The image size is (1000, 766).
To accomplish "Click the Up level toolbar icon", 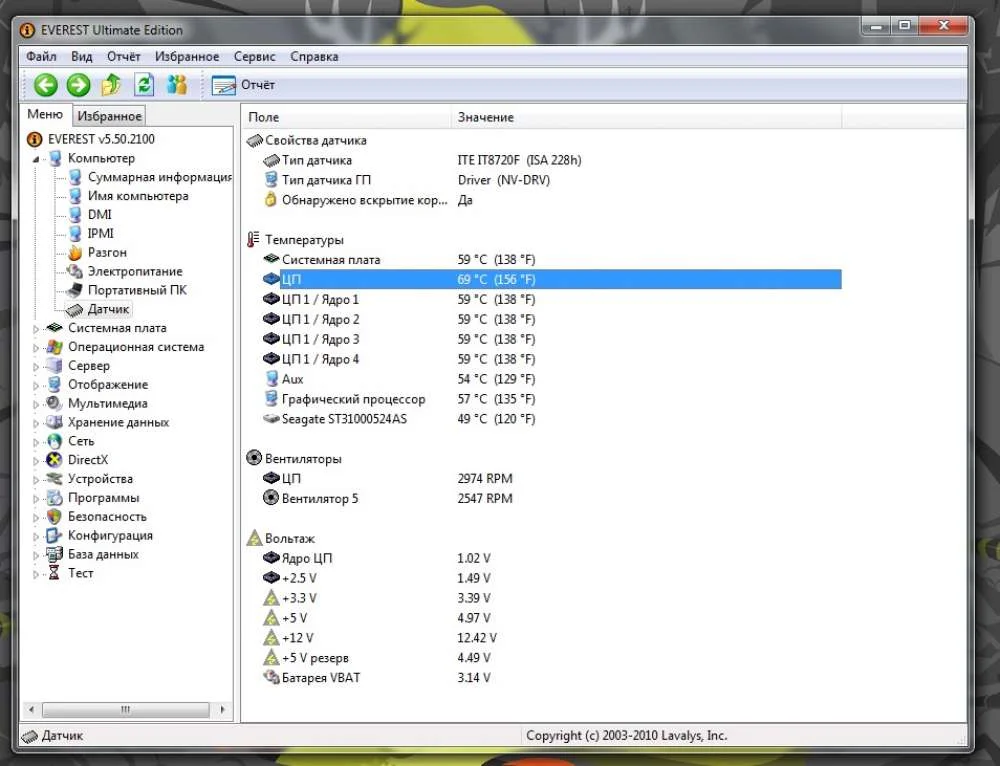I will [x=111, y=85].
